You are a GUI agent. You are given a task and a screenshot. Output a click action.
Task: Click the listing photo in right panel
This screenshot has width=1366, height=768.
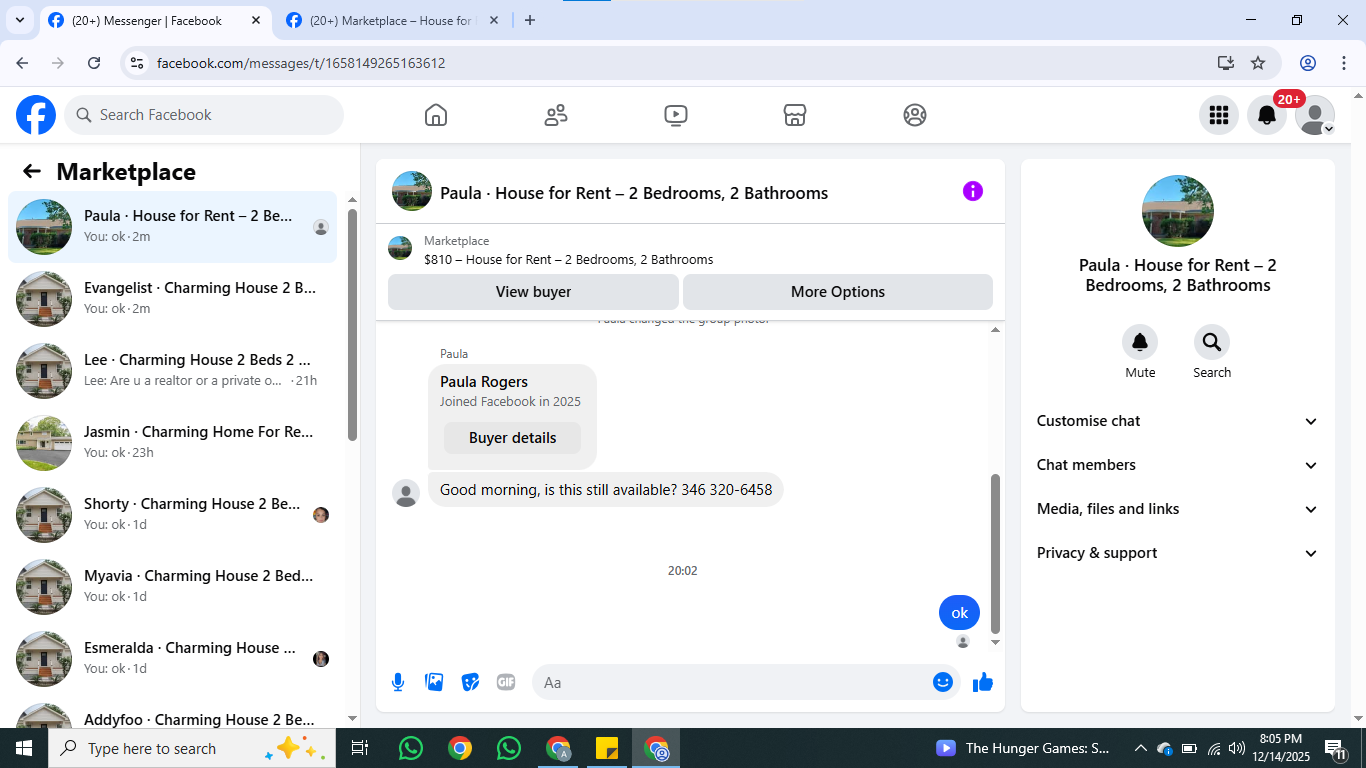point(1178,211)
